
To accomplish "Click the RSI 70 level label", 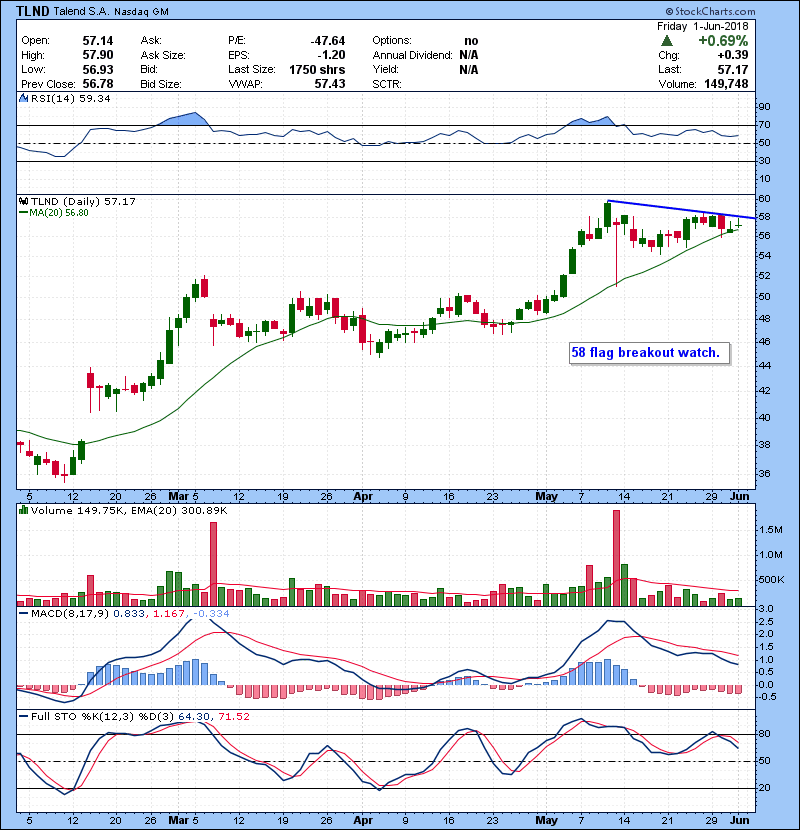I will tap(765, 125).
